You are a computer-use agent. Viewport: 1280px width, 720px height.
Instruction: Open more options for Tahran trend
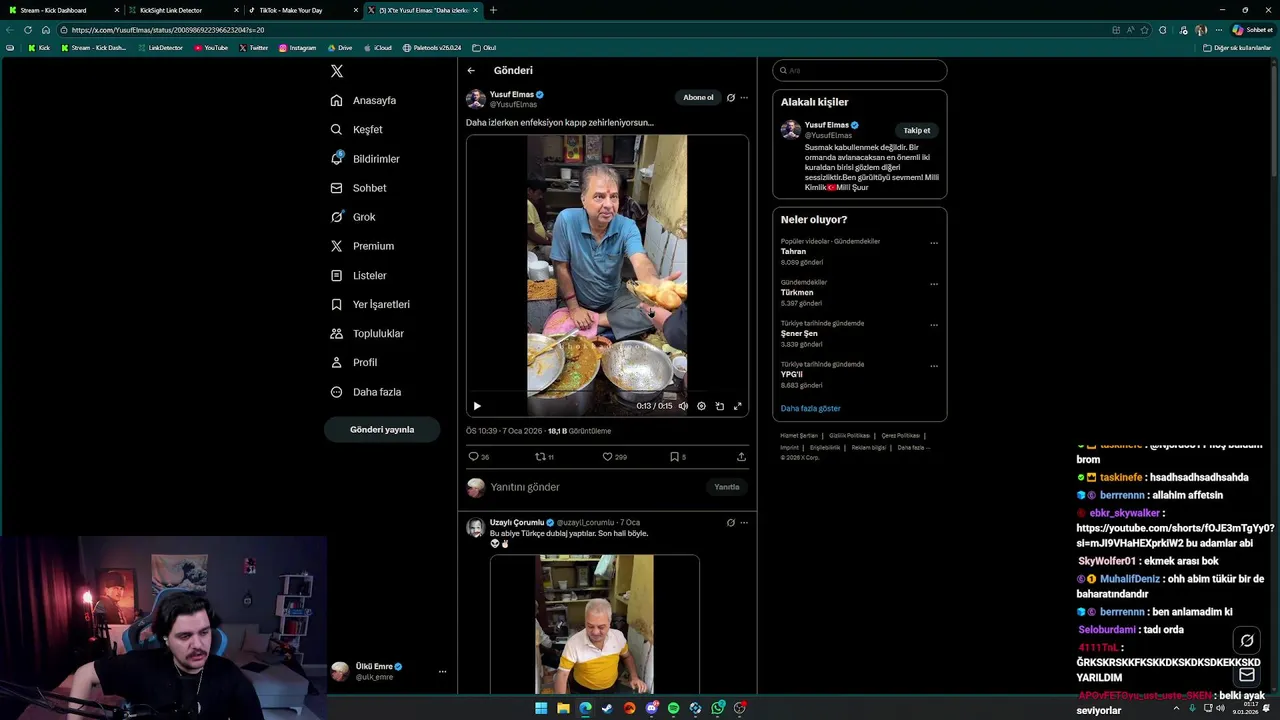(x=934, y=243)
